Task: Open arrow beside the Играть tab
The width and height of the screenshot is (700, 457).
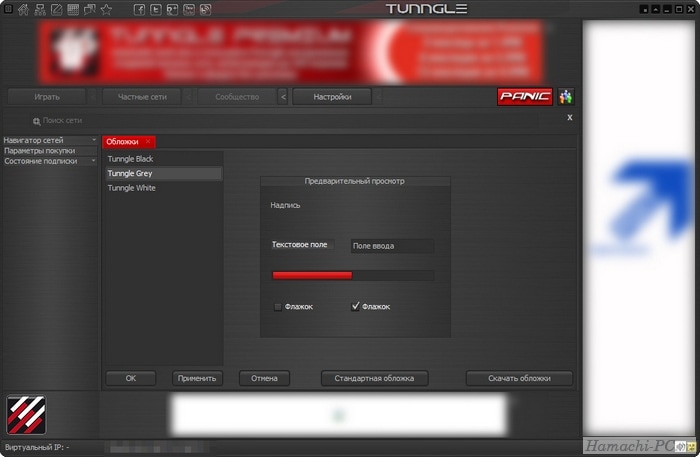Action: point(93,96)
